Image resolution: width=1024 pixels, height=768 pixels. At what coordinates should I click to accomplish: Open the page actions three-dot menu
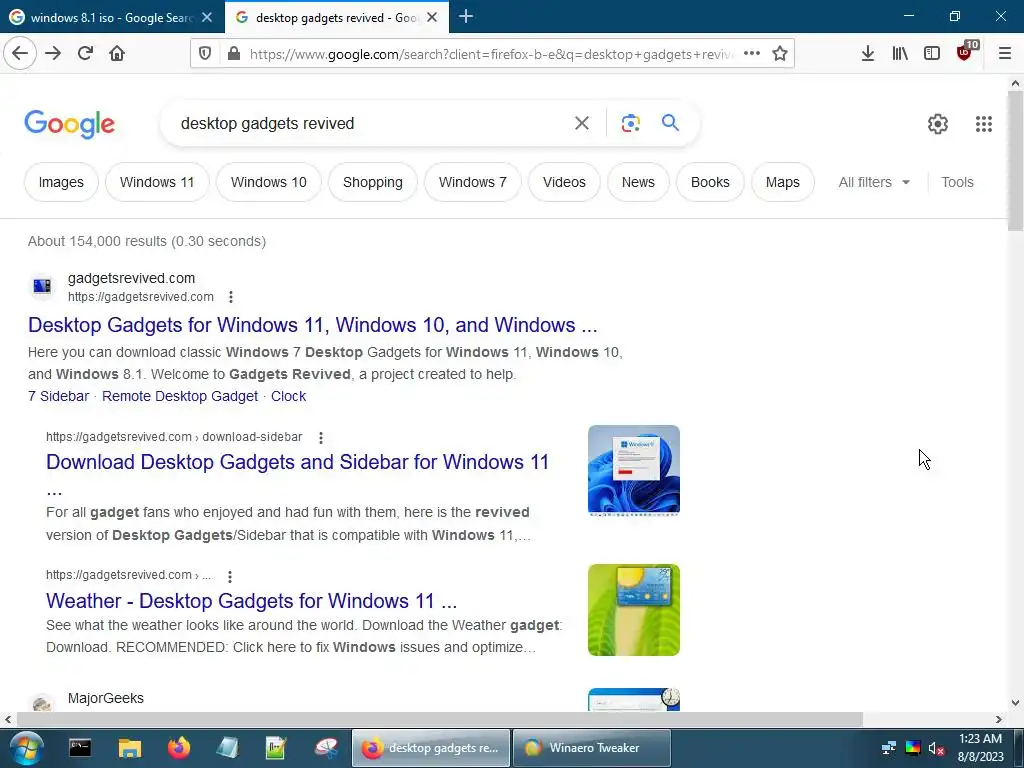tap(752, 54)
